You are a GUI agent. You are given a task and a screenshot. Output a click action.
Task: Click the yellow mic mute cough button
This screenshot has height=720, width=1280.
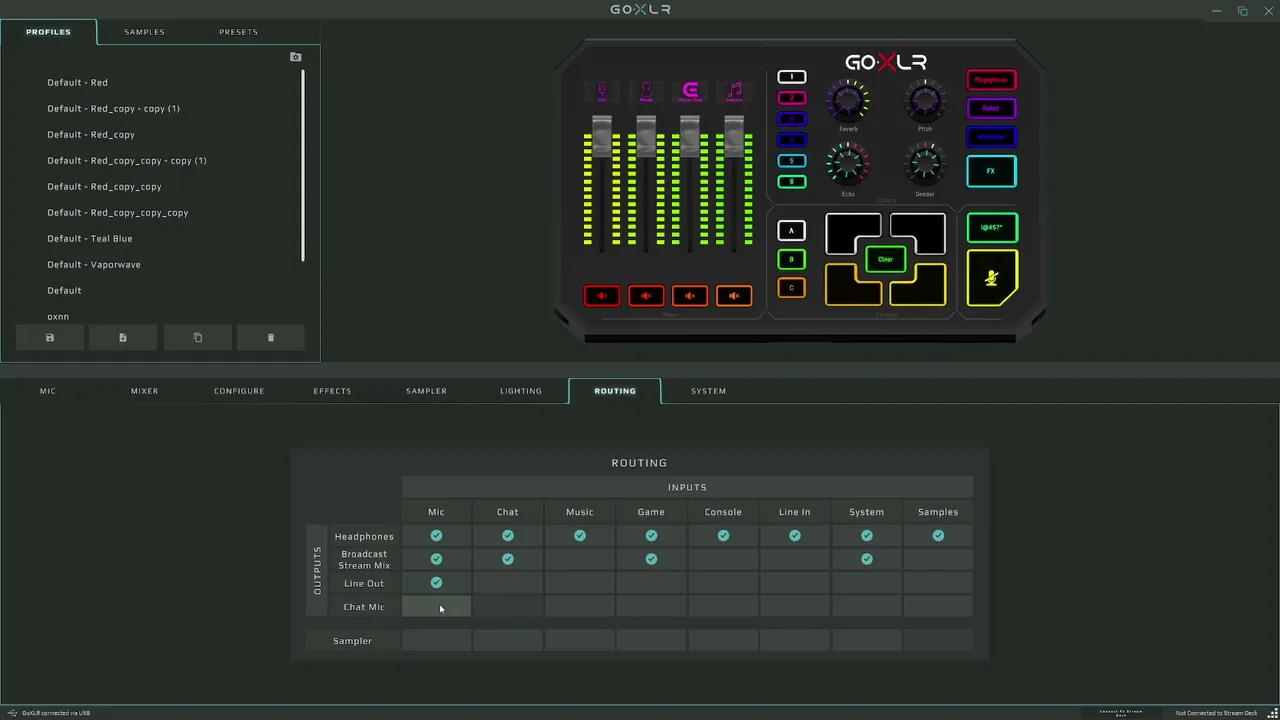tap(992, 278)
